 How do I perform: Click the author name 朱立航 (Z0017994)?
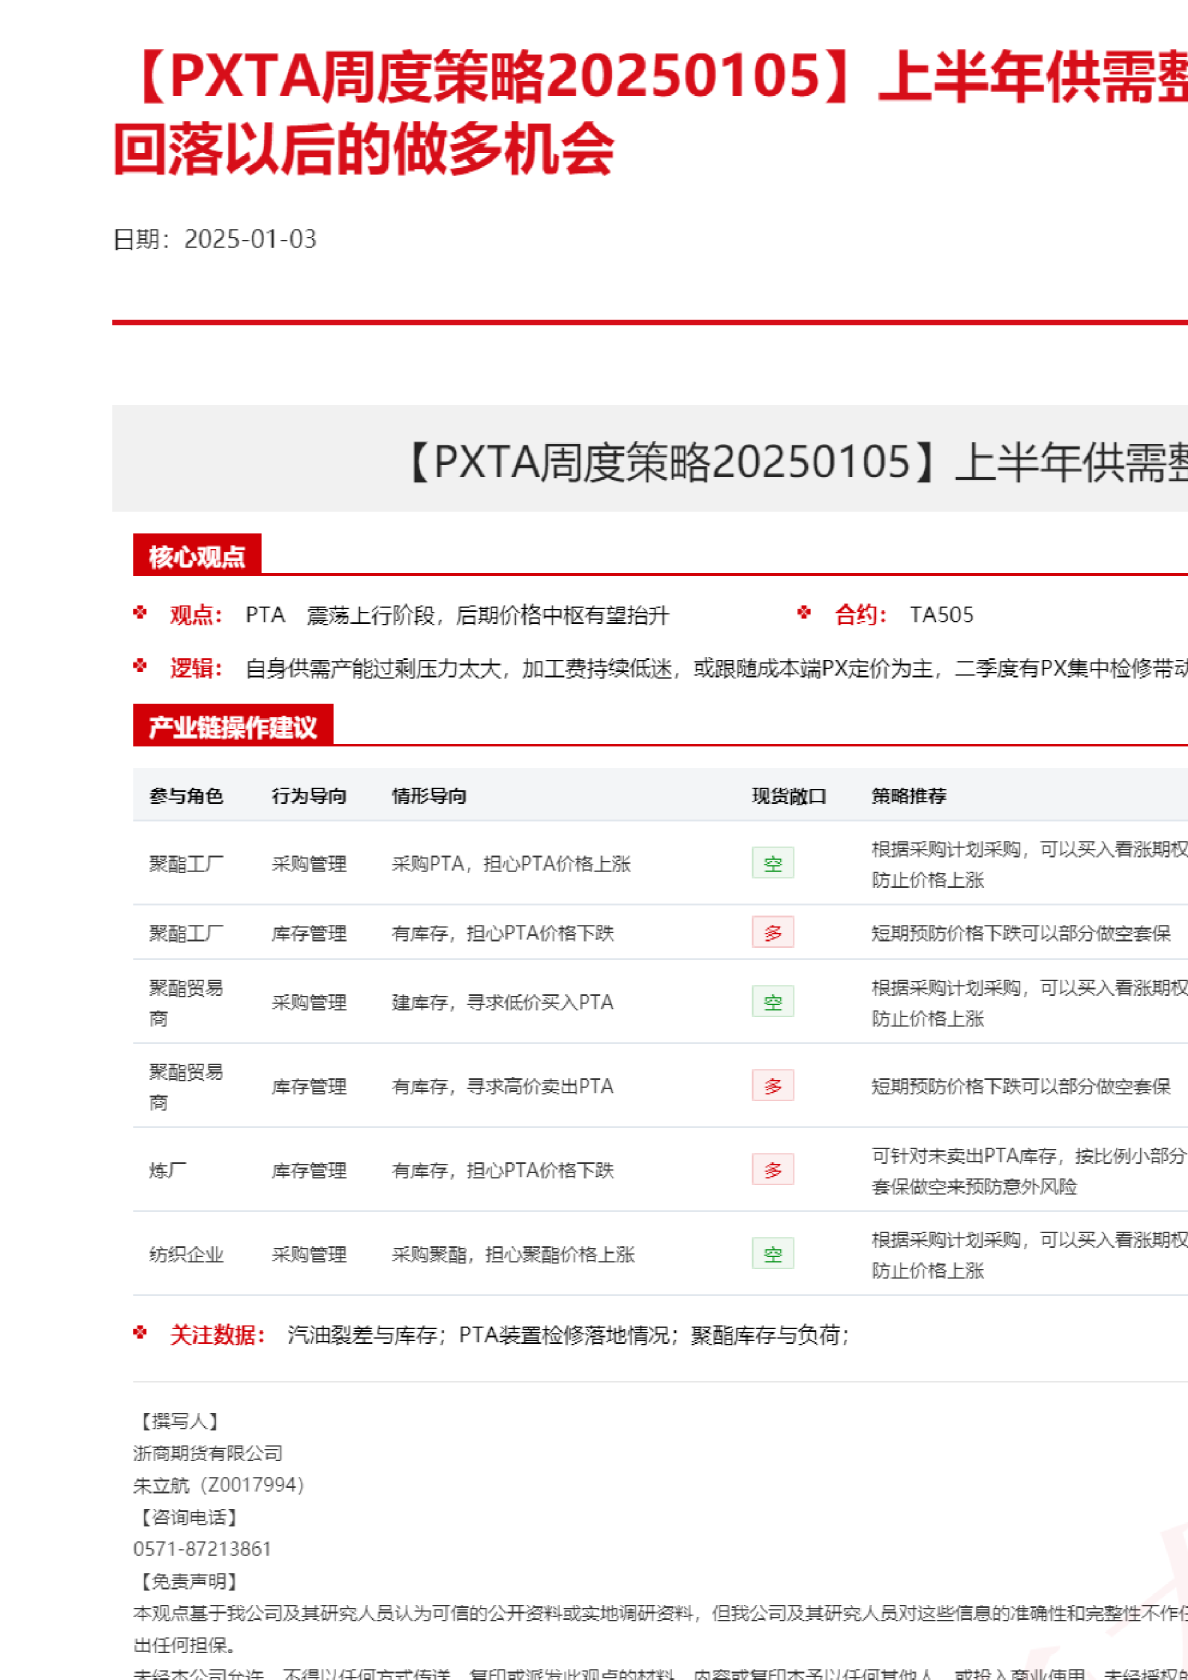(x=218, y=1485)
